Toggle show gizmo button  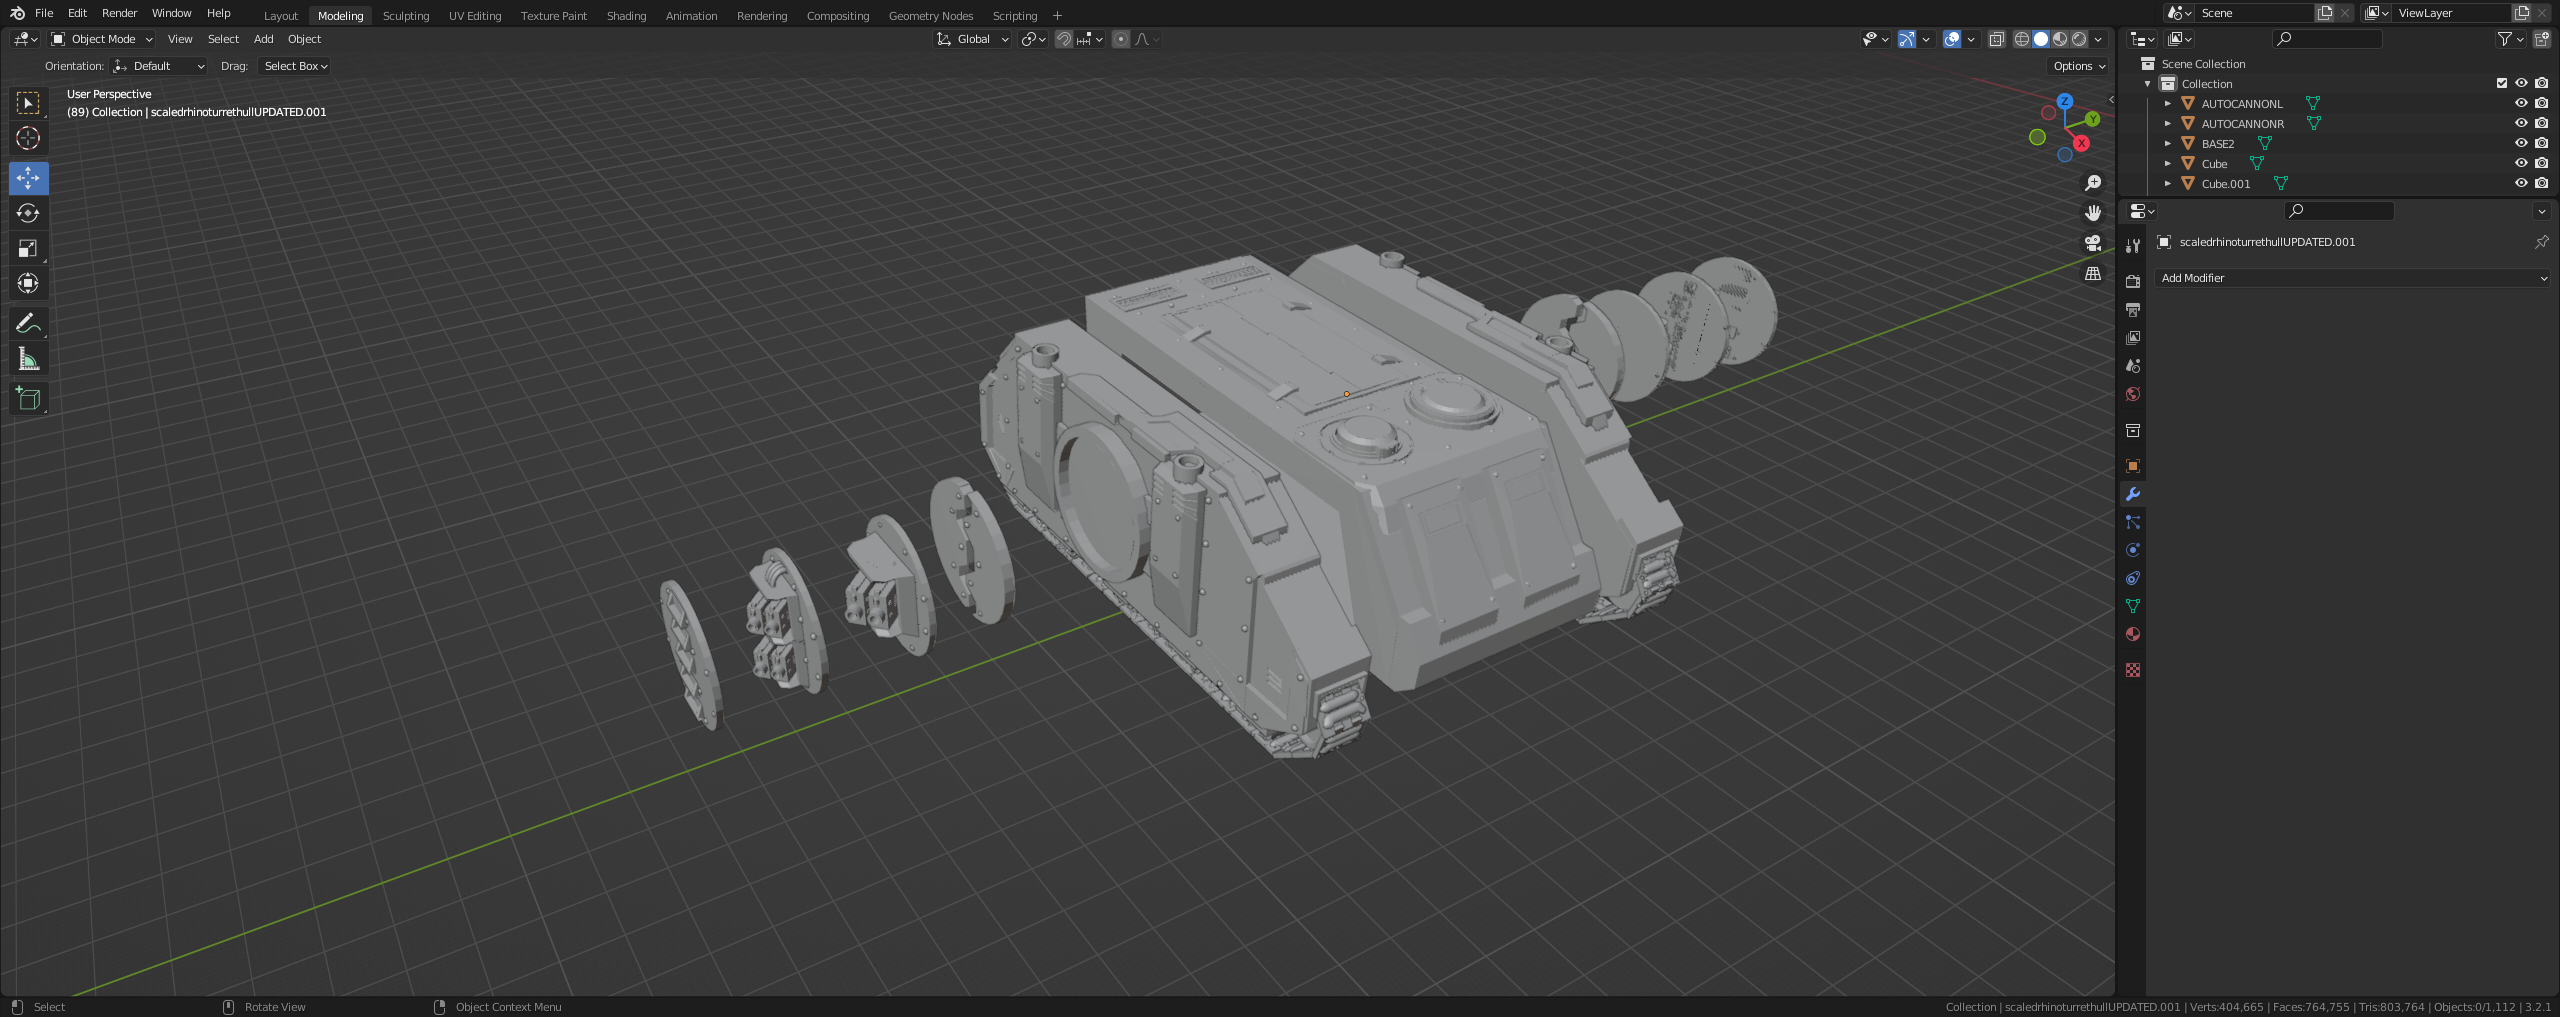[x=1907, y=39]
